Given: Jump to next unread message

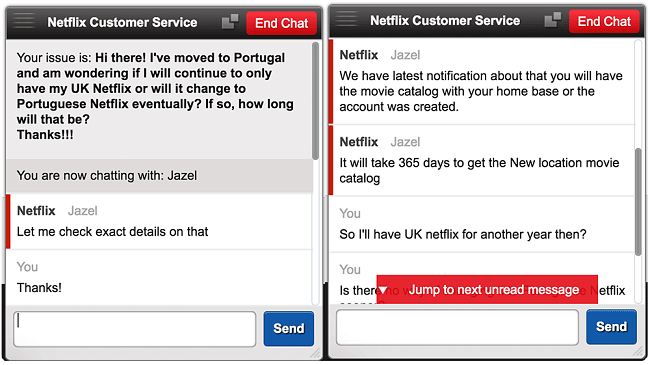Looking at the screenshot, I should click(x=487, y=290).
